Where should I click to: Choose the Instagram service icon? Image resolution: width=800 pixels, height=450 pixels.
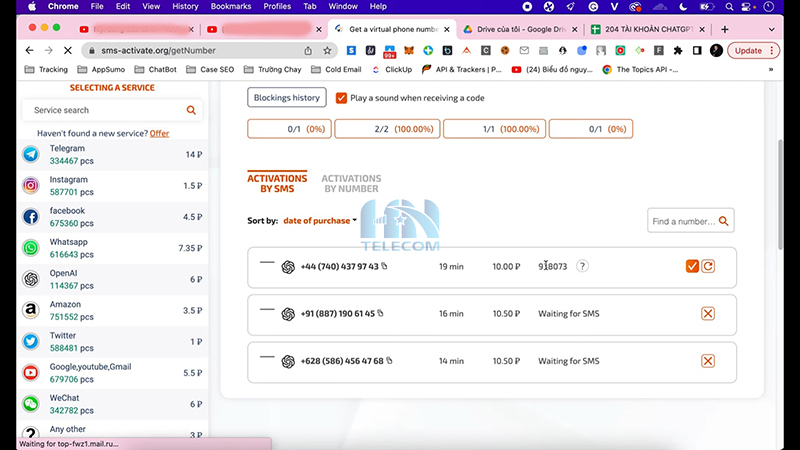31,185
